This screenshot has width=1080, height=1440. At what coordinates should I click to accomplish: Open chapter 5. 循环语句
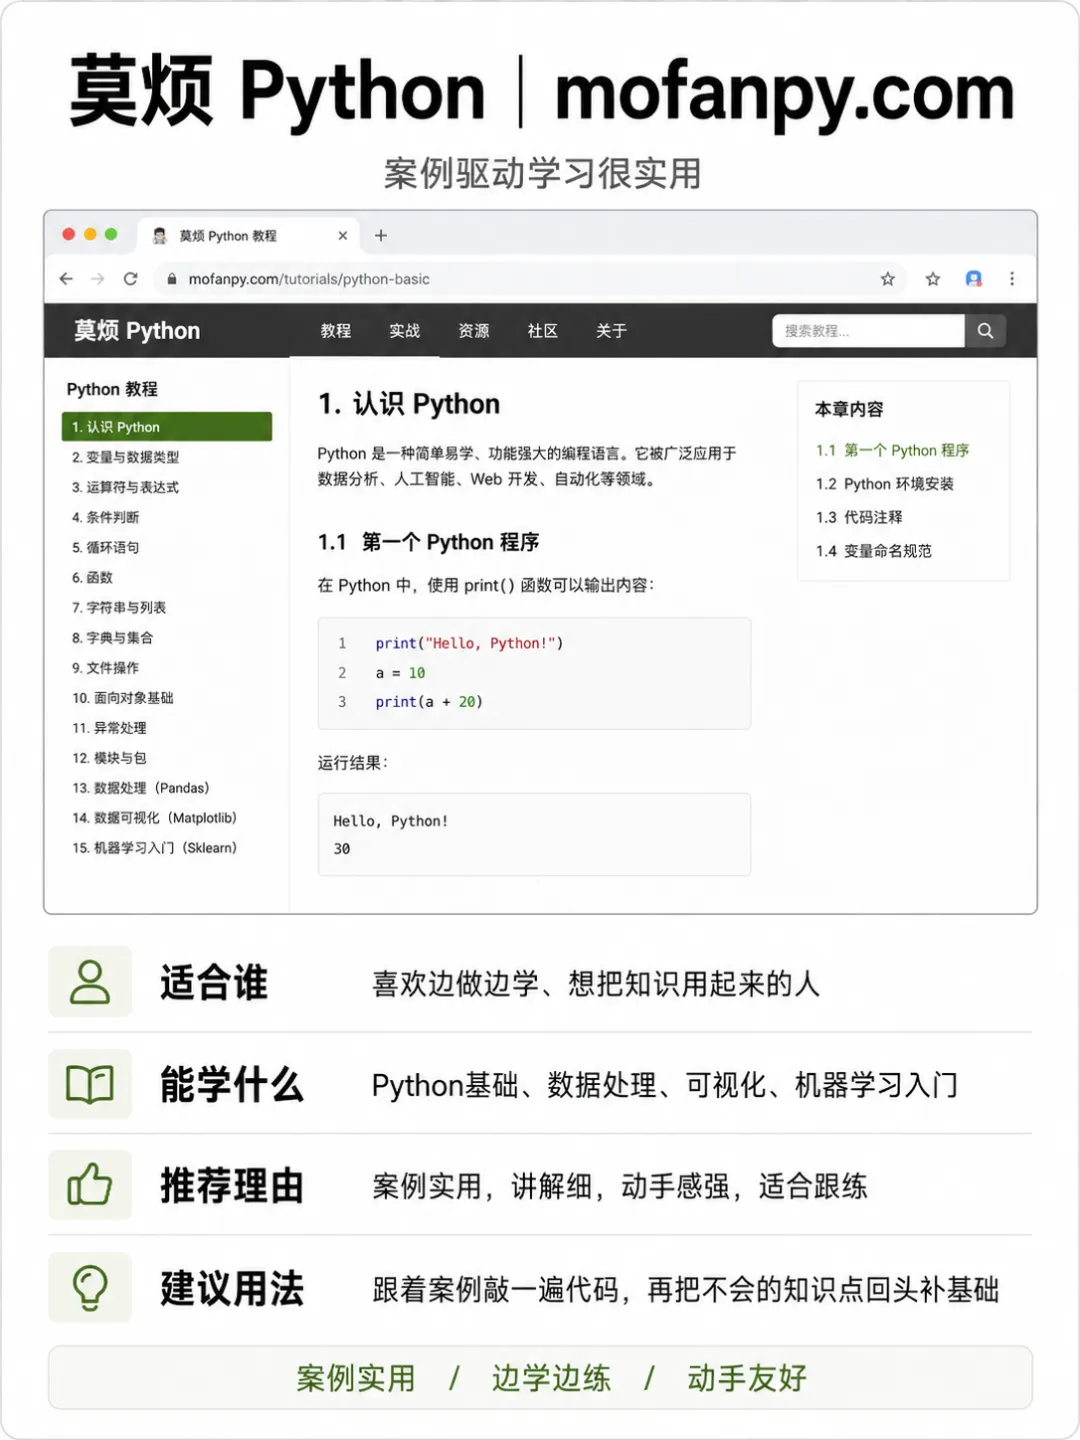(x=105, y=547)
